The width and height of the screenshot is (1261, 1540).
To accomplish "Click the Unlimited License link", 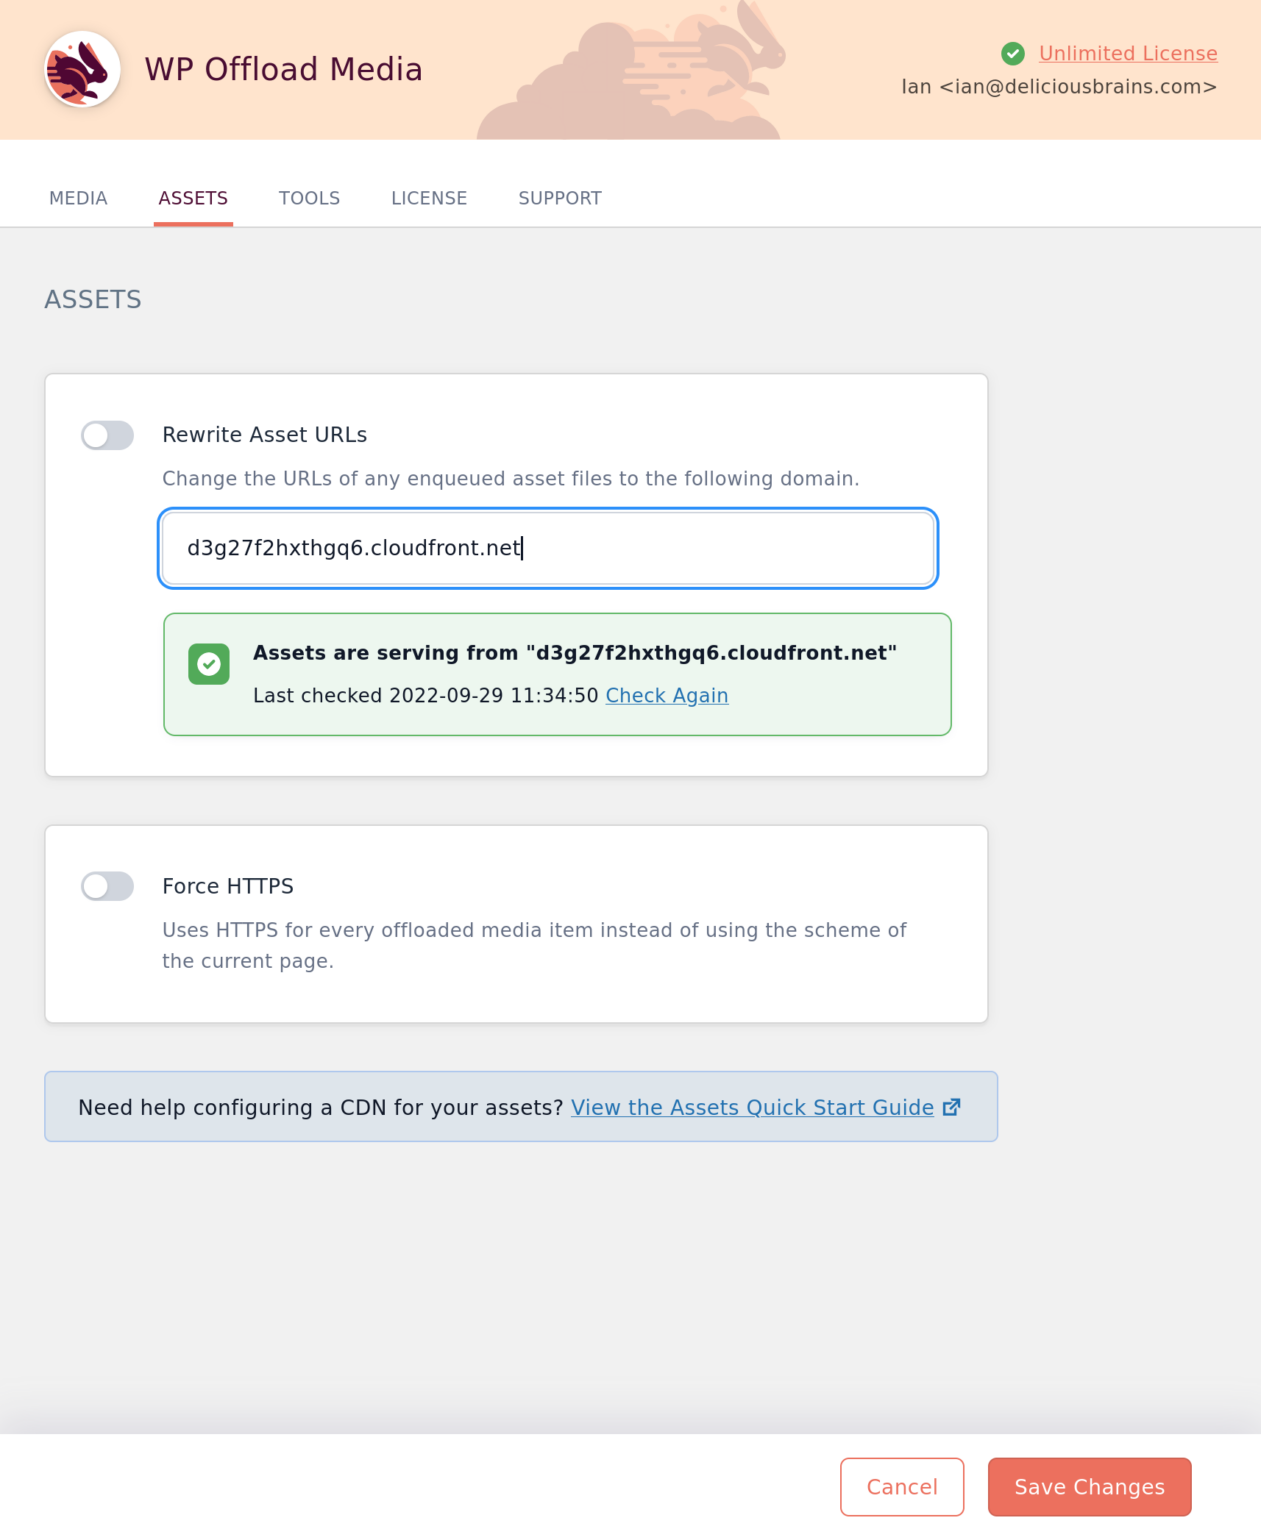I will [x=1128, y=53].
